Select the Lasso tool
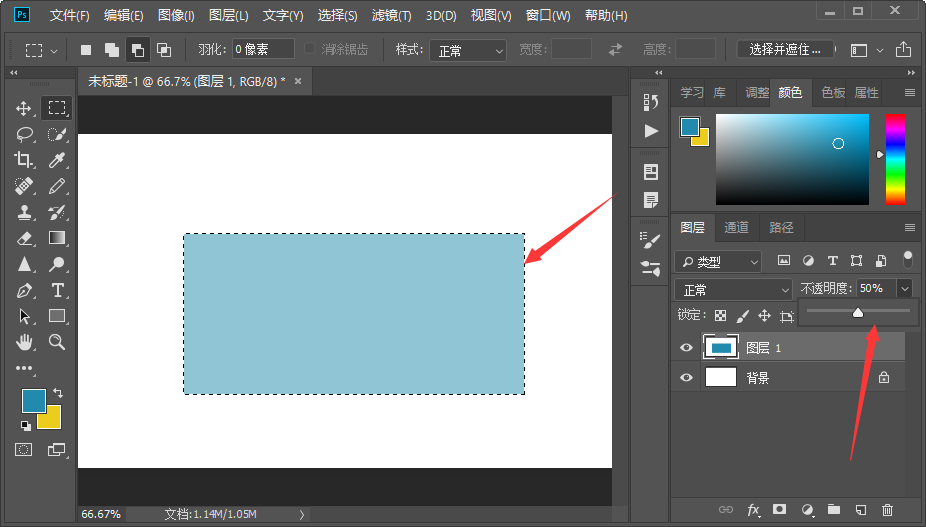The image size is (926, 527). [24, 134]
